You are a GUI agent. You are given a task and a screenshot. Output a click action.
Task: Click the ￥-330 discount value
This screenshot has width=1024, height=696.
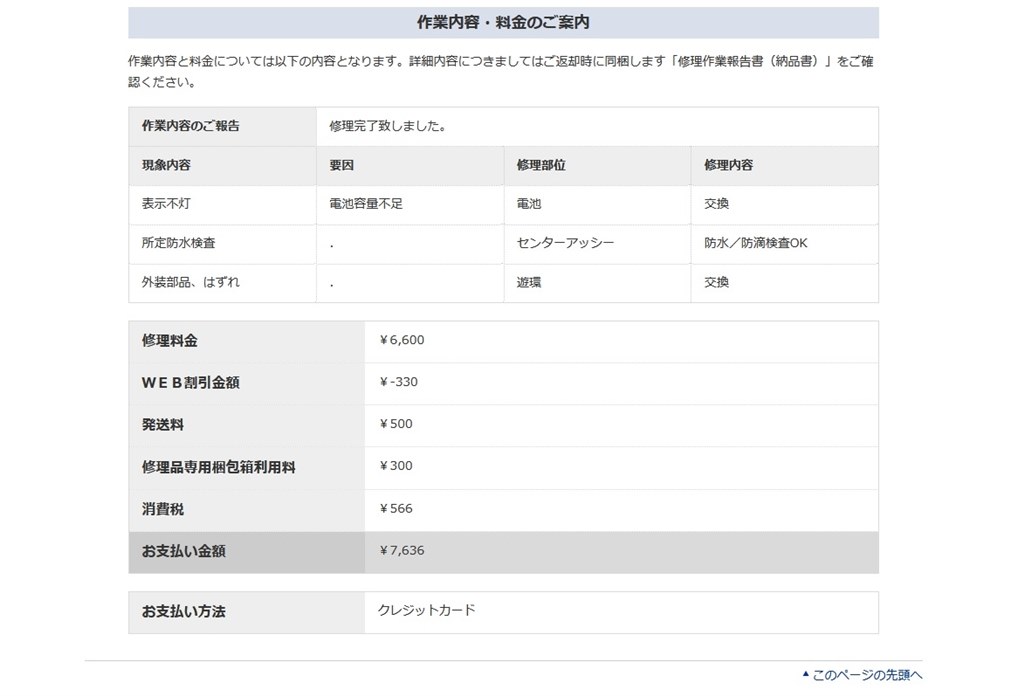click(398, 382)
